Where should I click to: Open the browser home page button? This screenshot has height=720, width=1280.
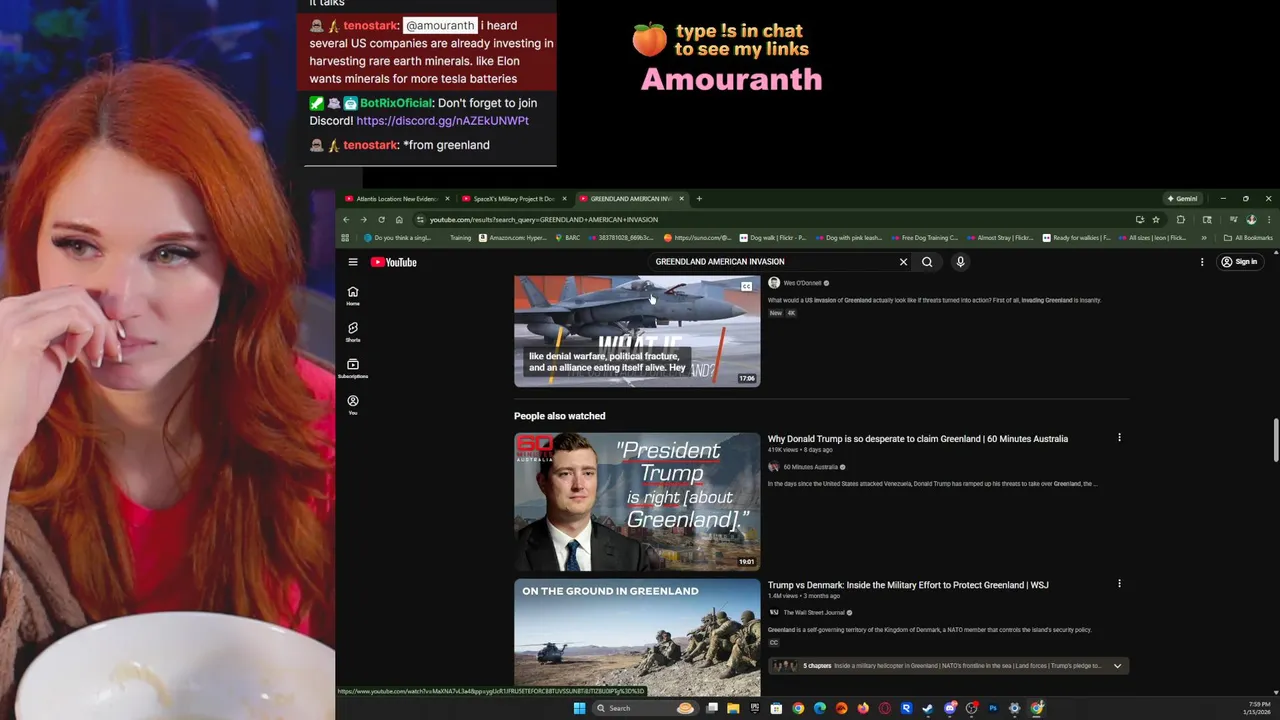point(399,220)
